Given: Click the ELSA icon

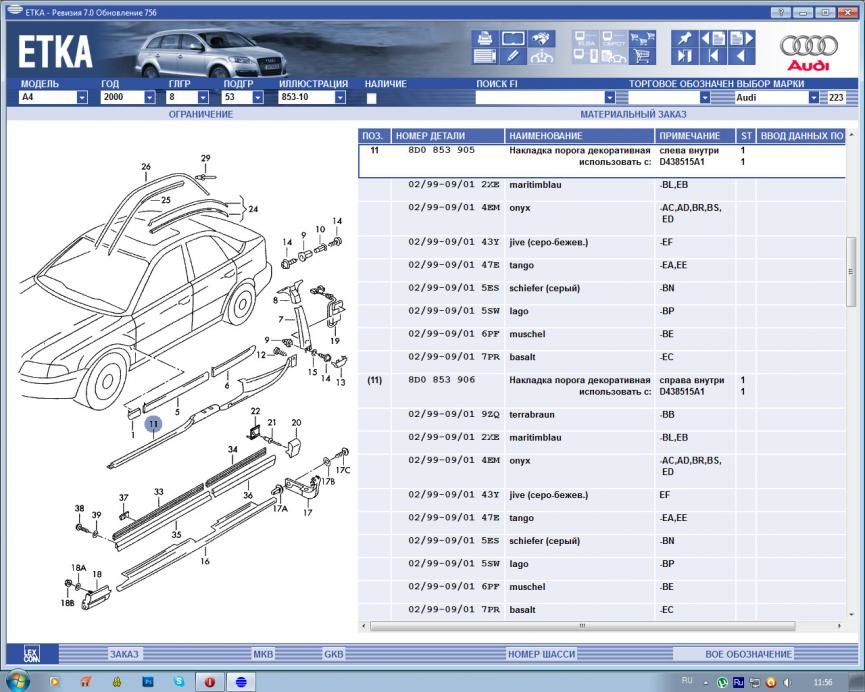Looking at the screenshot, I should 585,38.
